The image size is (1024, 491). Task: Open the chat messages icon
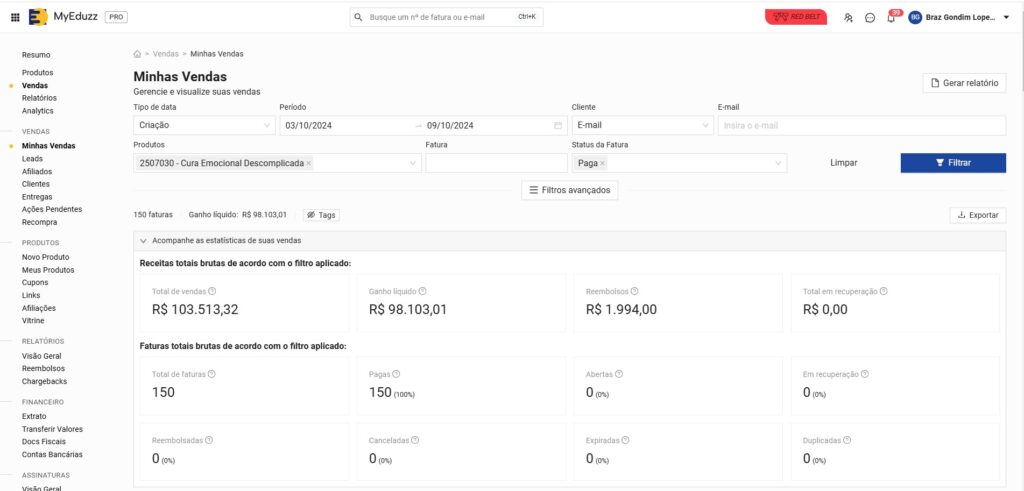pos(870,18)
